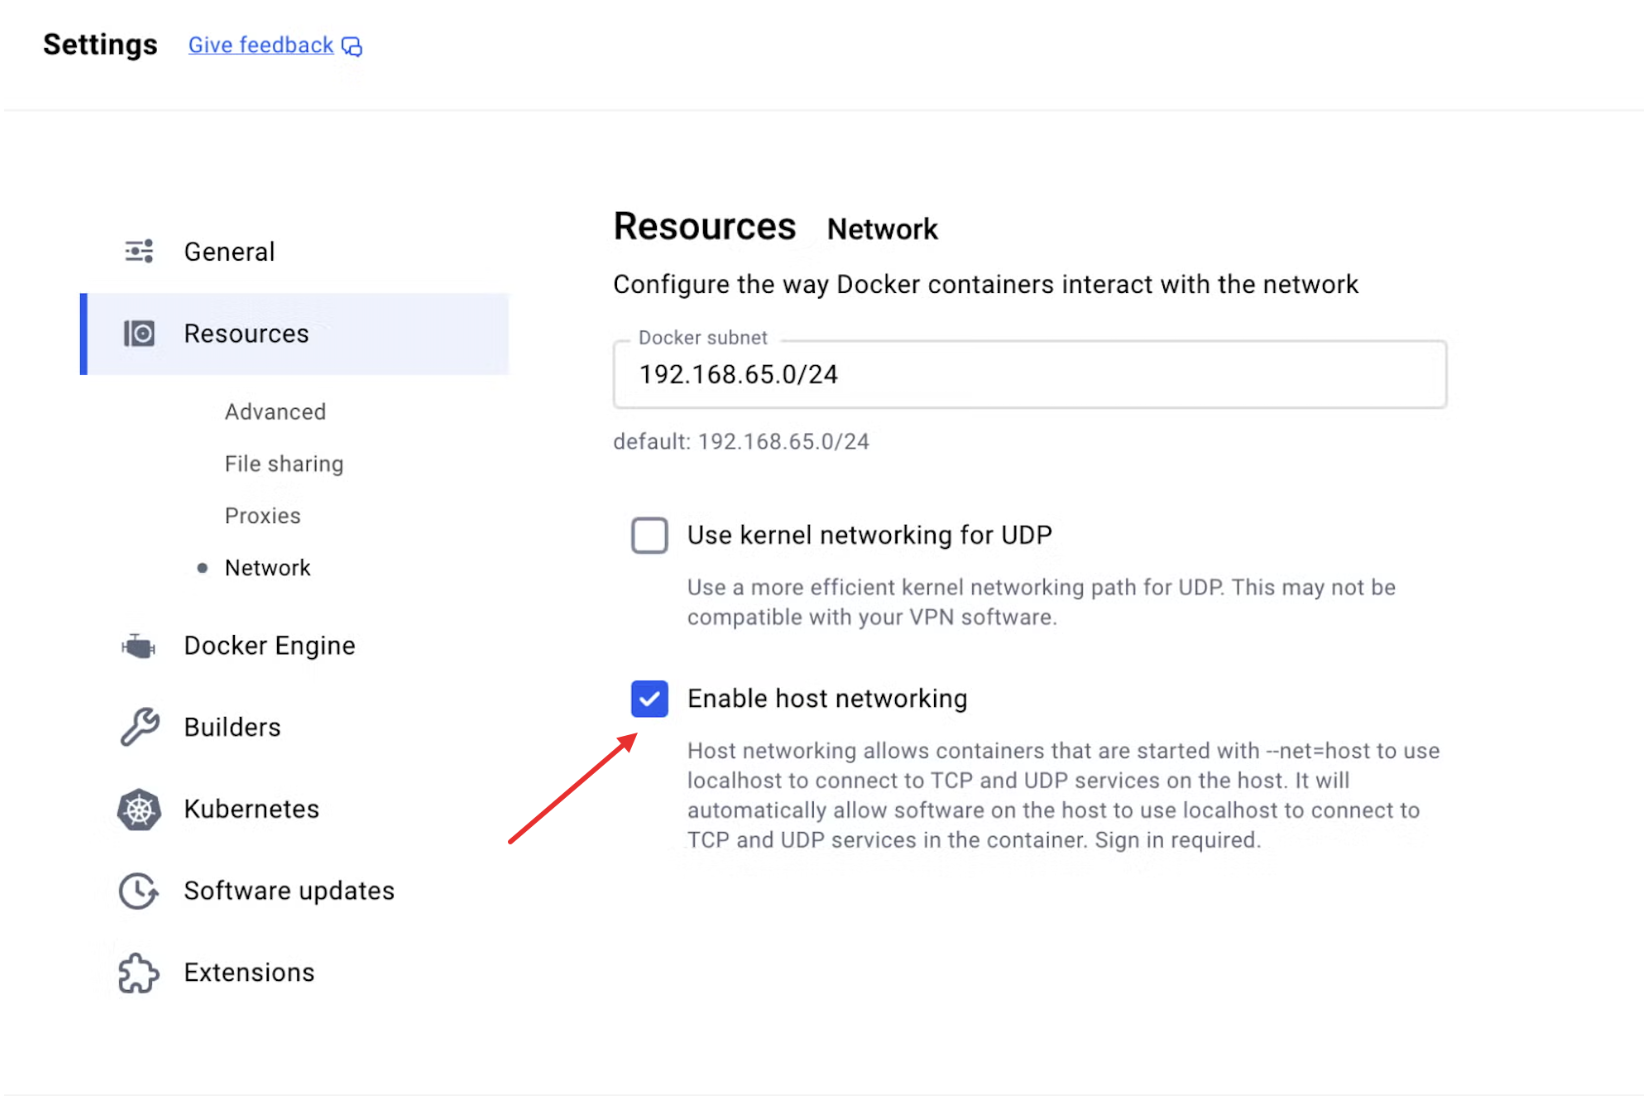
Task: Click the Enable host networking label
Action: pos(827,699)
